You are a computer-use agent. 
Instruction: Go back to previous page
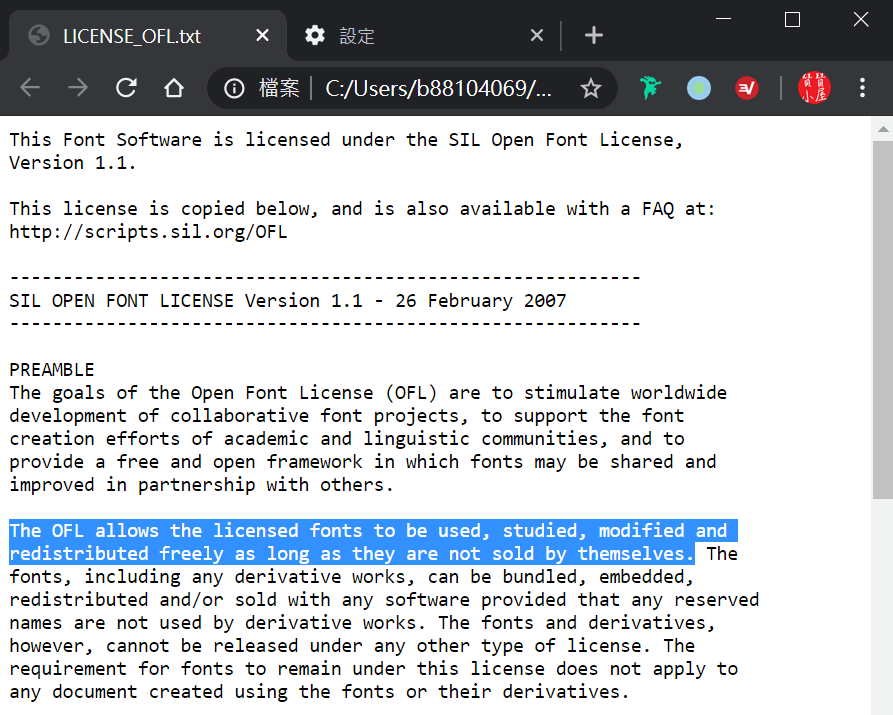pos(30,88)
